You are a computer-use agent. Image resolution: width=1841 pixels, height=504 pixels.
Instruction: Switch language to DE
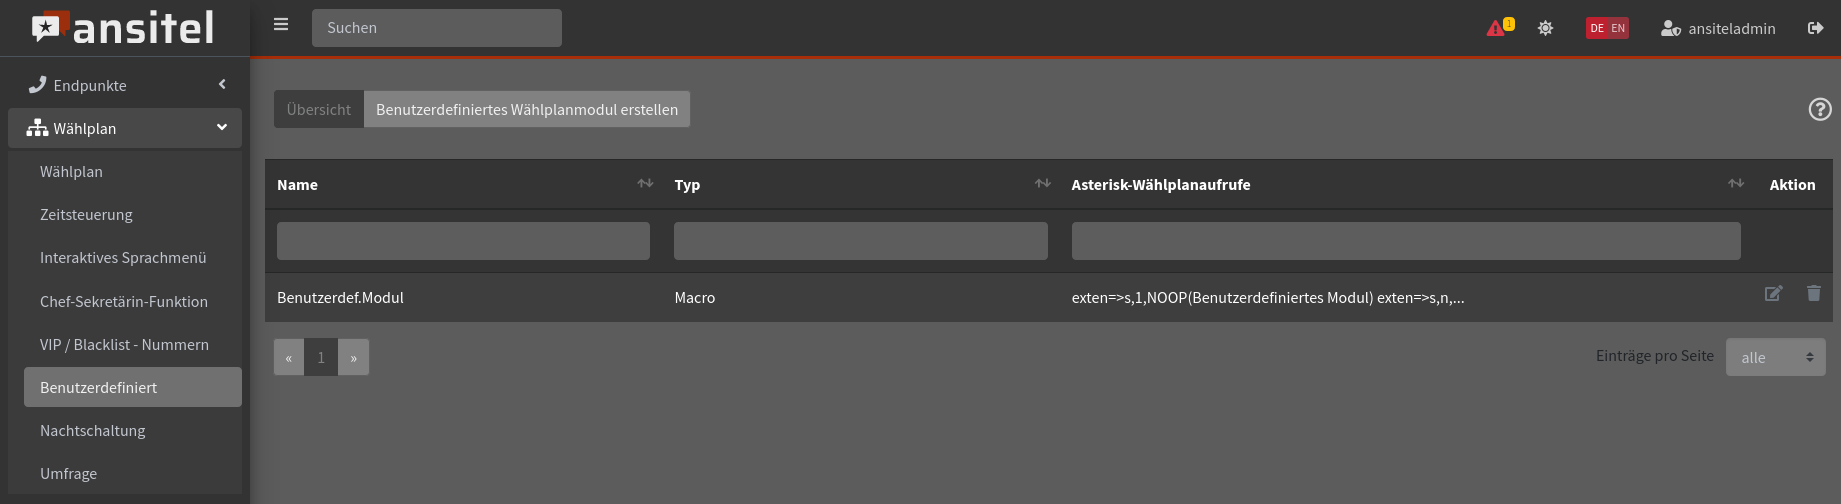[1597, 28]
